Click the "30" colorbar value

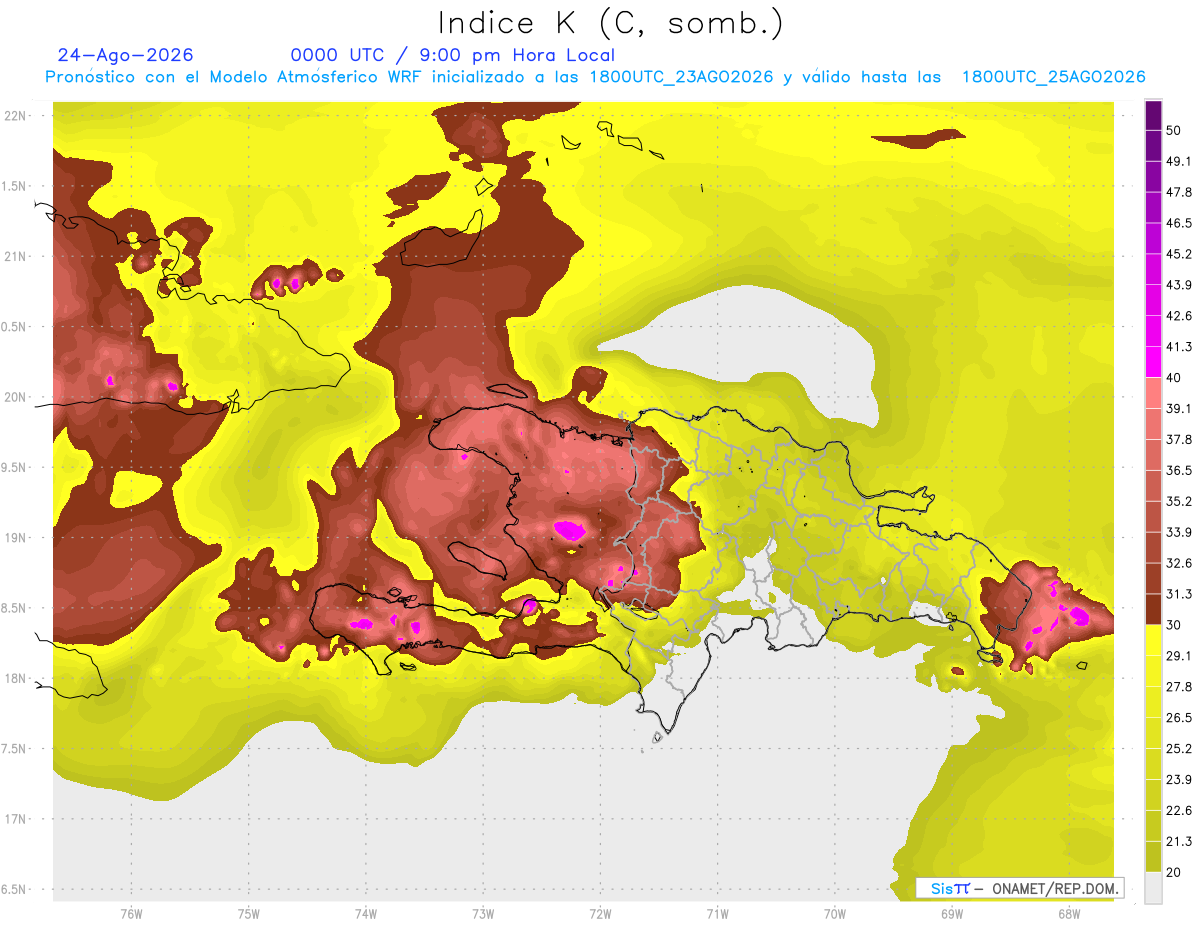(x=1174, y=625)
